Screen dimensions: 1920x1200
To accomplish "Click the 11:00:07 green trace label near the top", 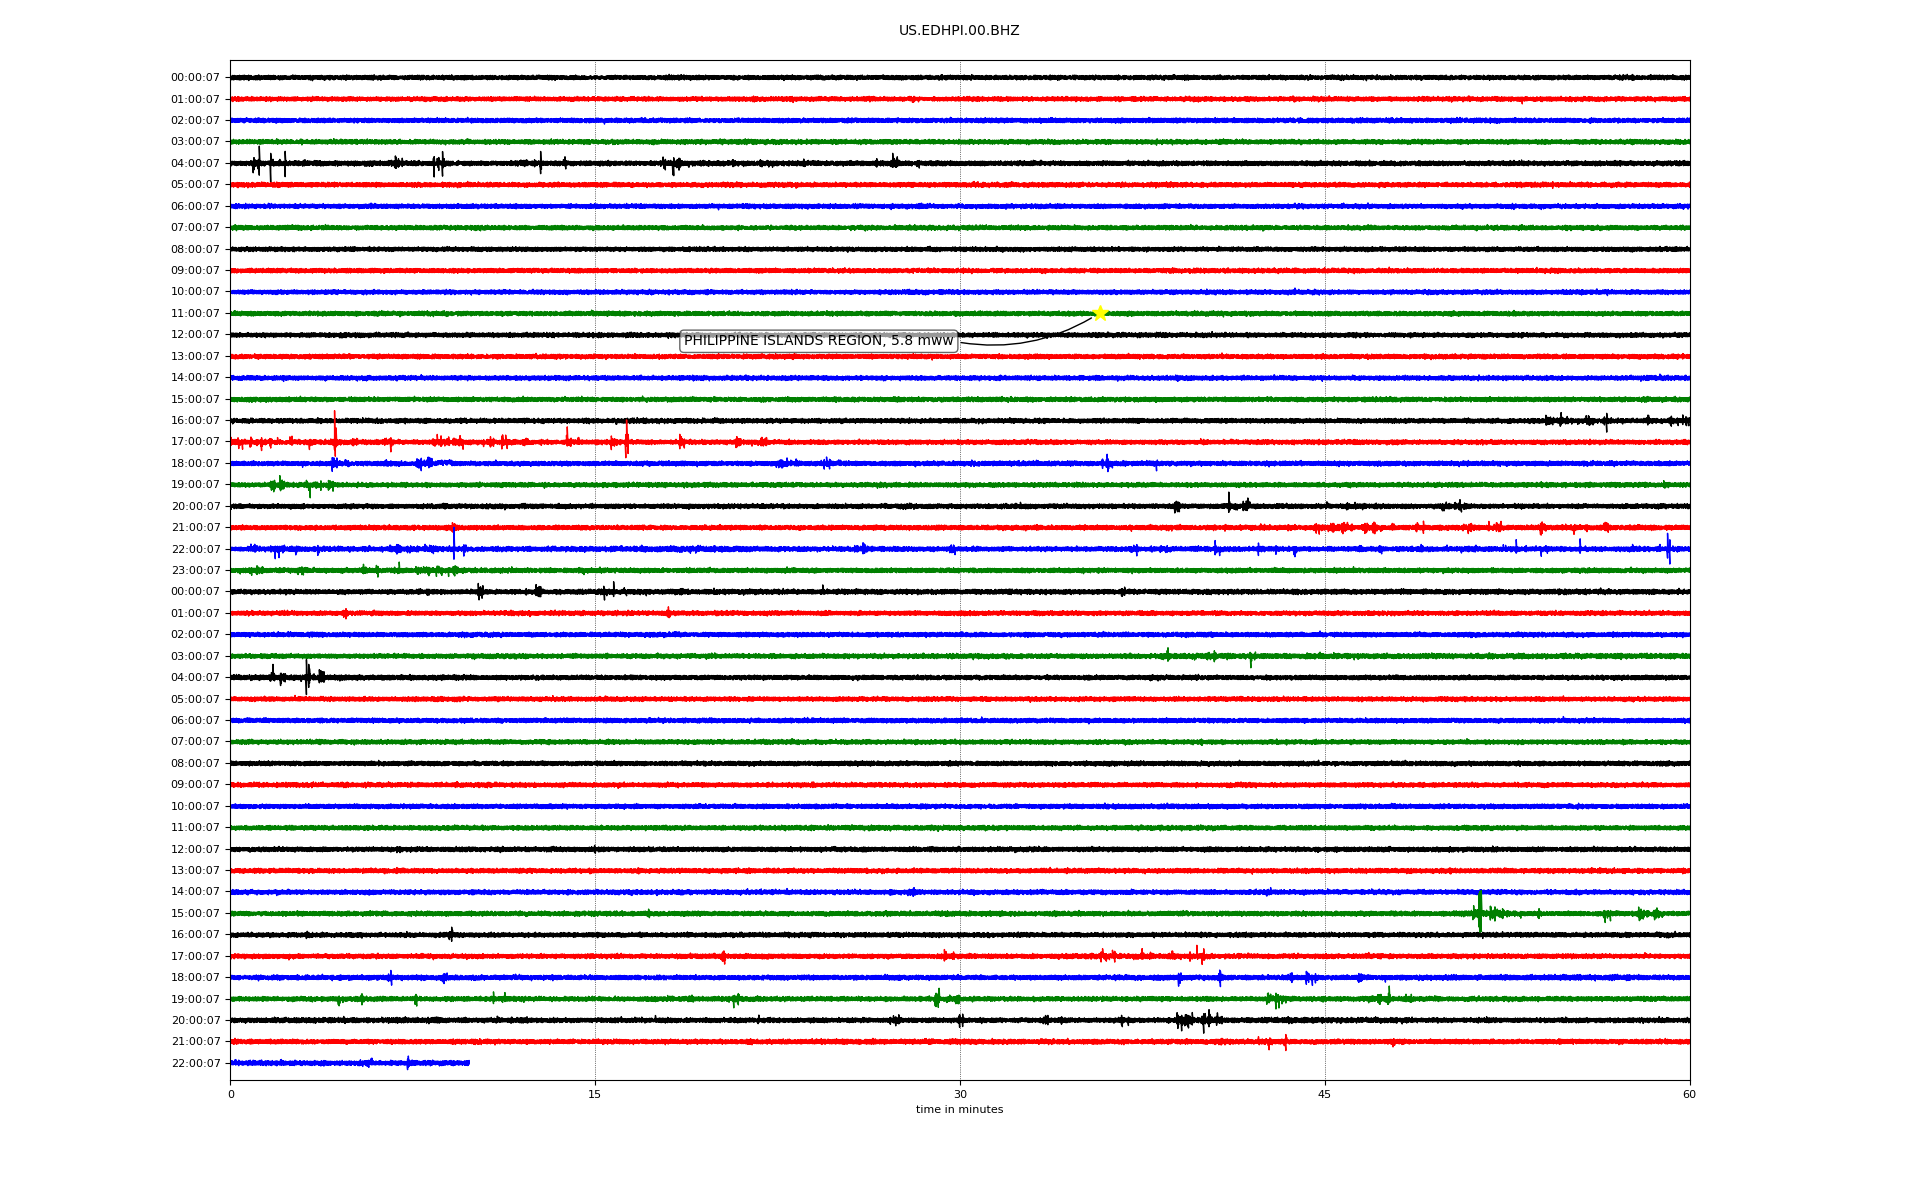I will 195,313.
